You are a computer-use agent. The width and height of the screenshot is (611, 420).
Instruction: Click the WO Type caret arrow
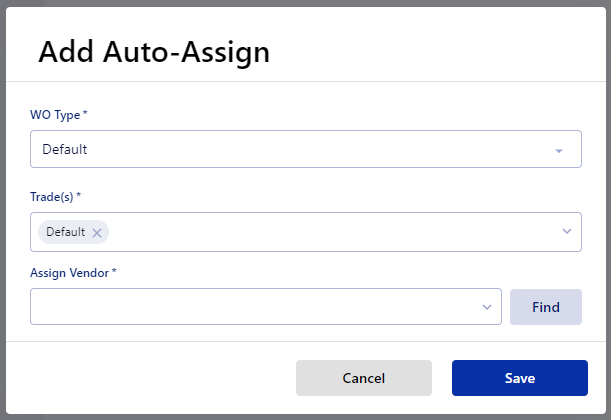click(x=558, y=151)
